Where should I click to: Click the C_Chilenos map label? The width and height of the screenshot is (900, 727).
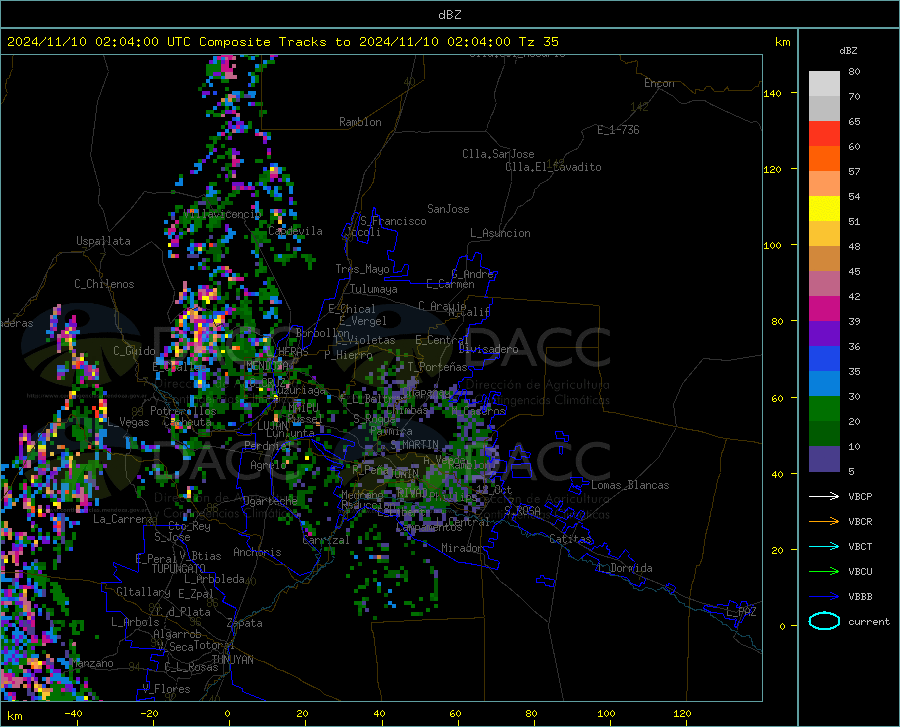104,284
